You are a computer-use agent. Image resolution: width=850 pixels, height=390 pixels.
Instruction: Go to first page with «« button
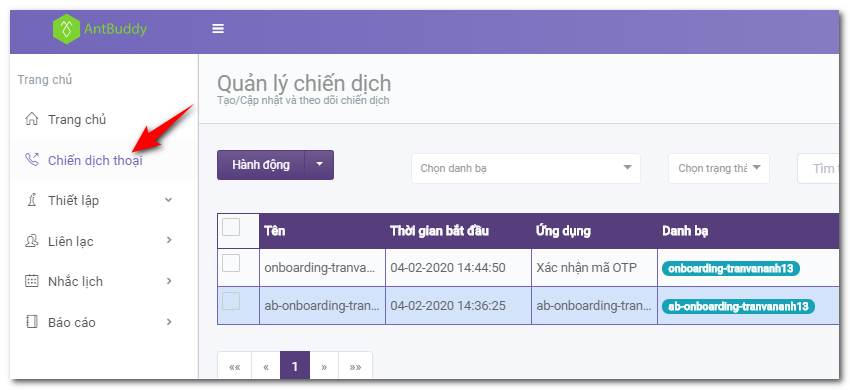[235, 366]
